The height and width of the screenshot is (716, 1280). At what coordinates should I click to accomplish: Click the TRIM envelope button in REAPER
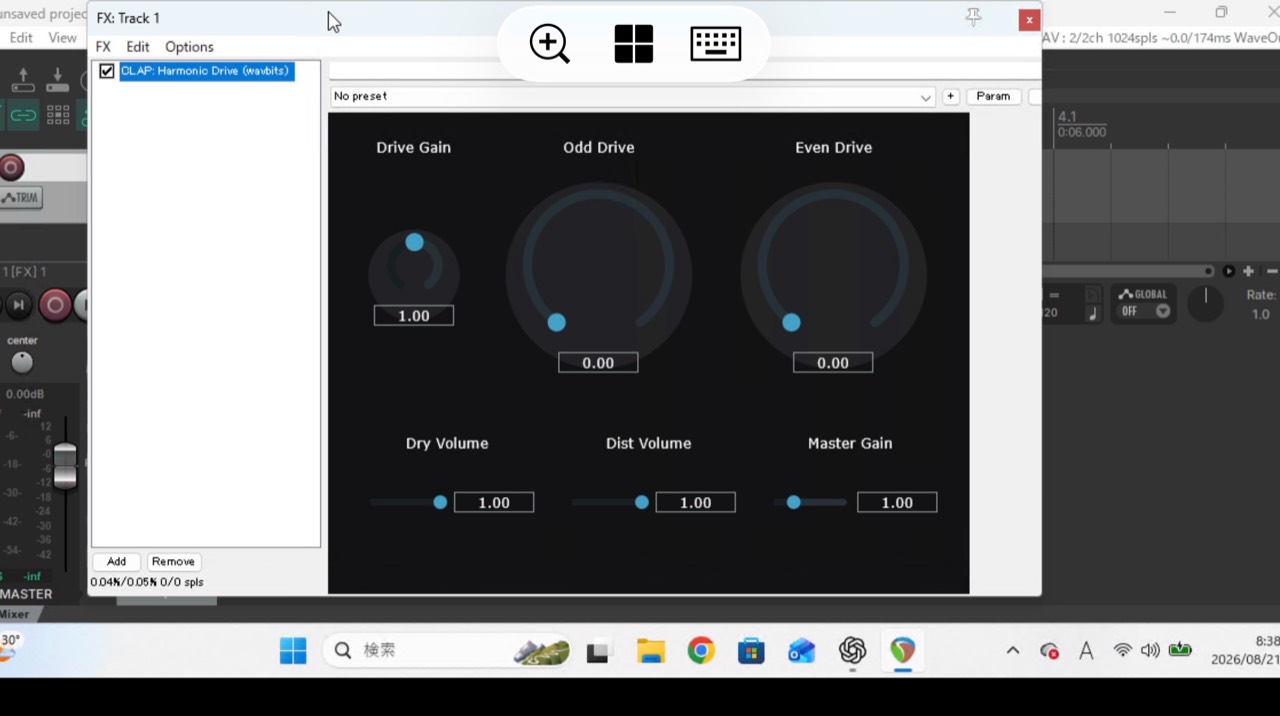[20, 198]
